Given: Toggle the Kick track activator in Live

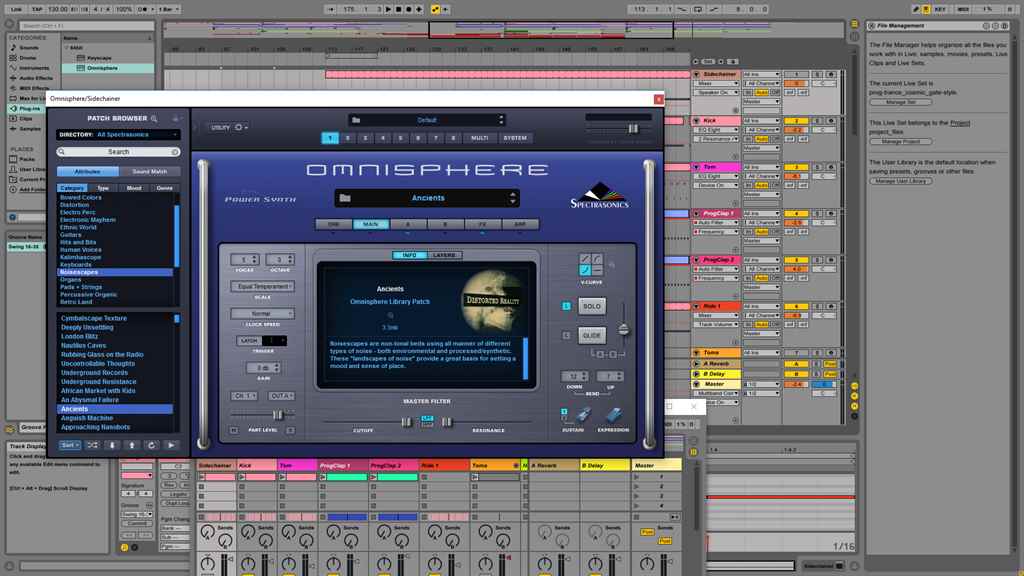Looking at the screenshot, I should pyautogui.click(x=796, y=121).
